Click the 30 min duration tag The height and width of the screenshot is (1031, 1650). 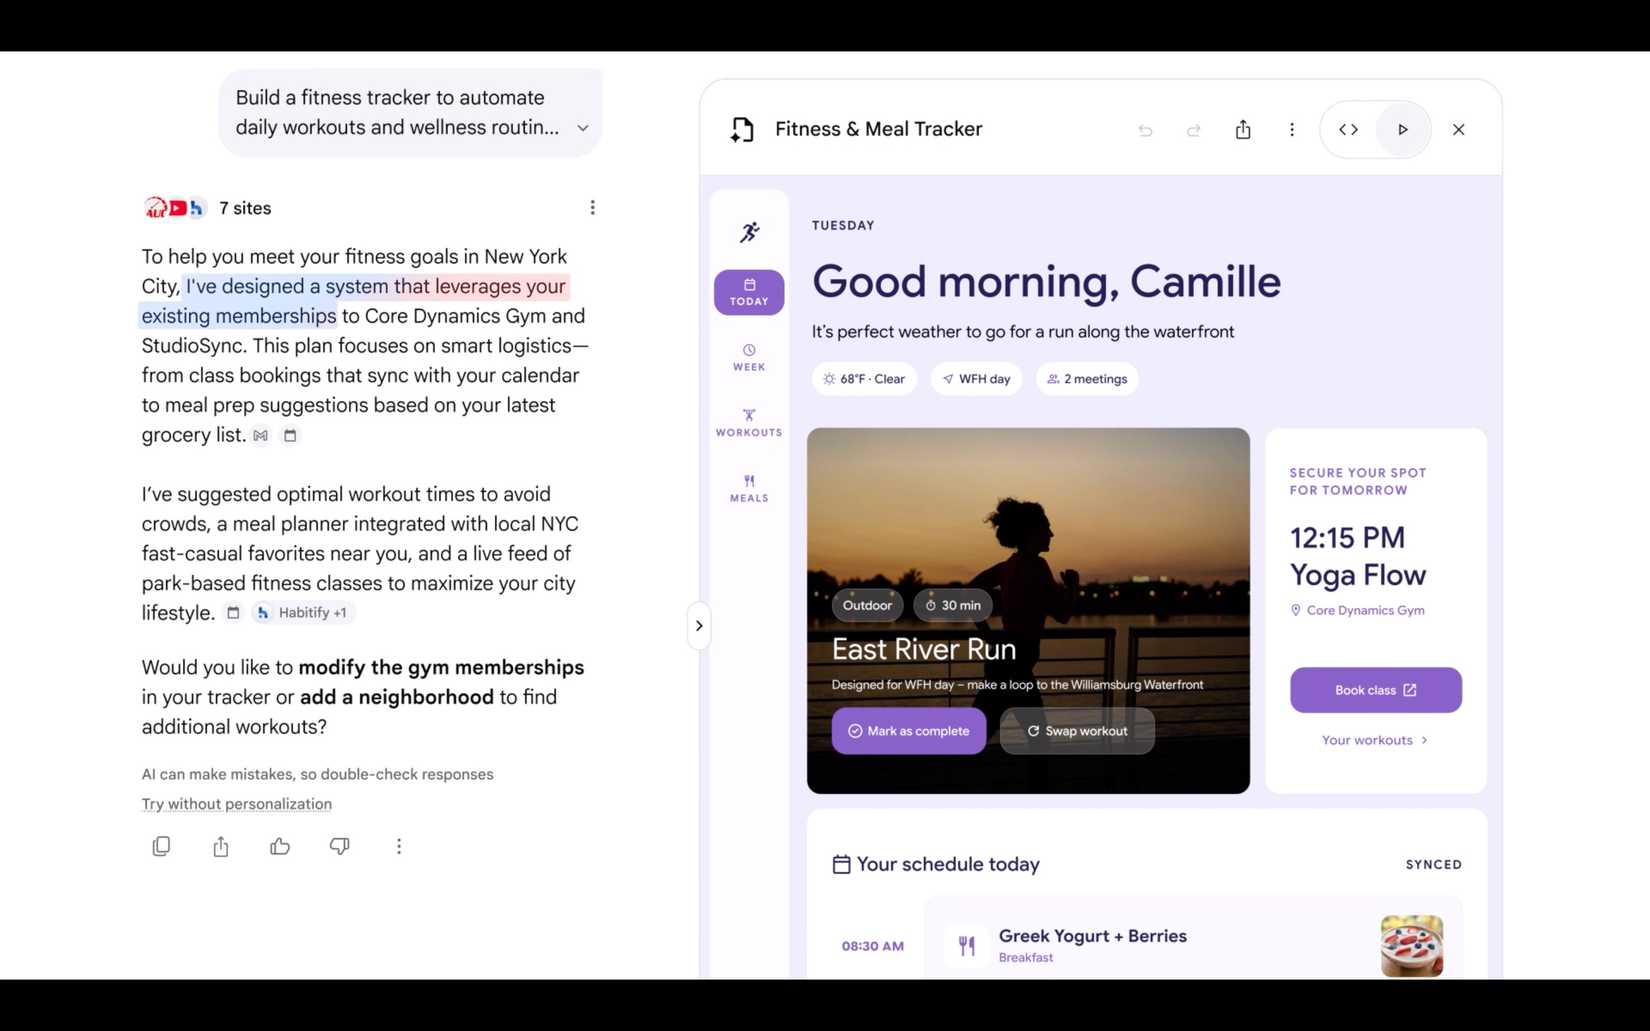[952, 605]
